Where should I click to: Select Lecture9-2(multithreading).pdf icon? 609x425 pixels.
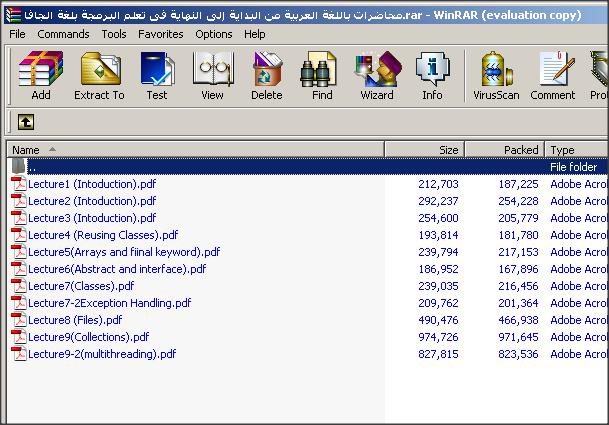pos(19,354)
